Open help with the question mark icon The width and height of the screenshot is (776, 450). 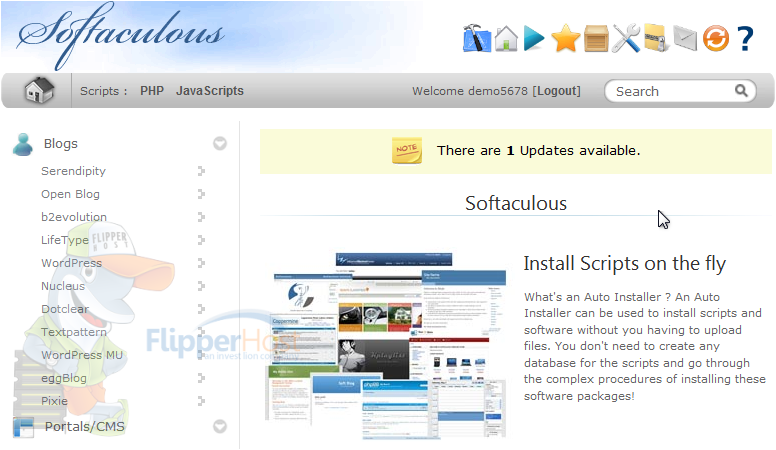coord(745,38)
